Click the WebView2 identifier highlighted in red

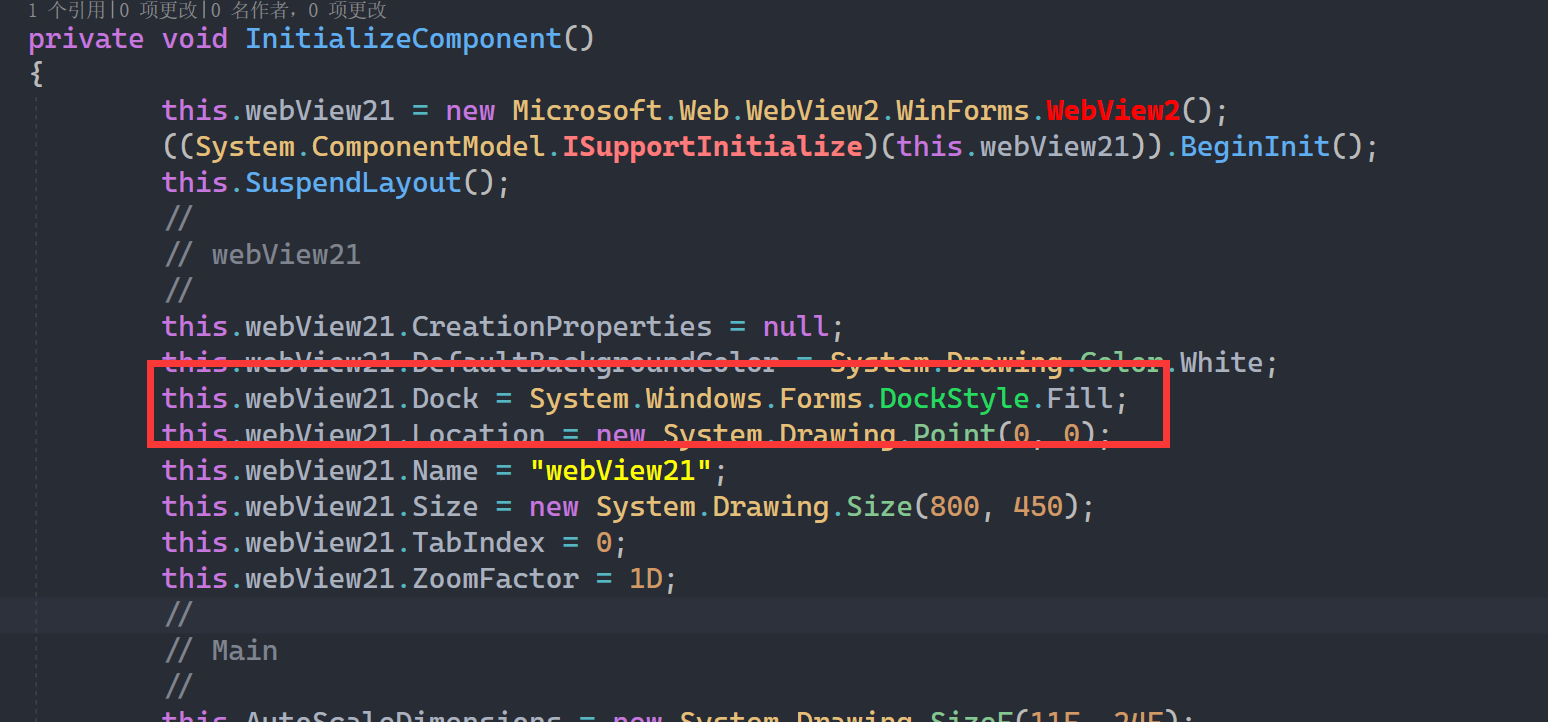coord(1113,110)
